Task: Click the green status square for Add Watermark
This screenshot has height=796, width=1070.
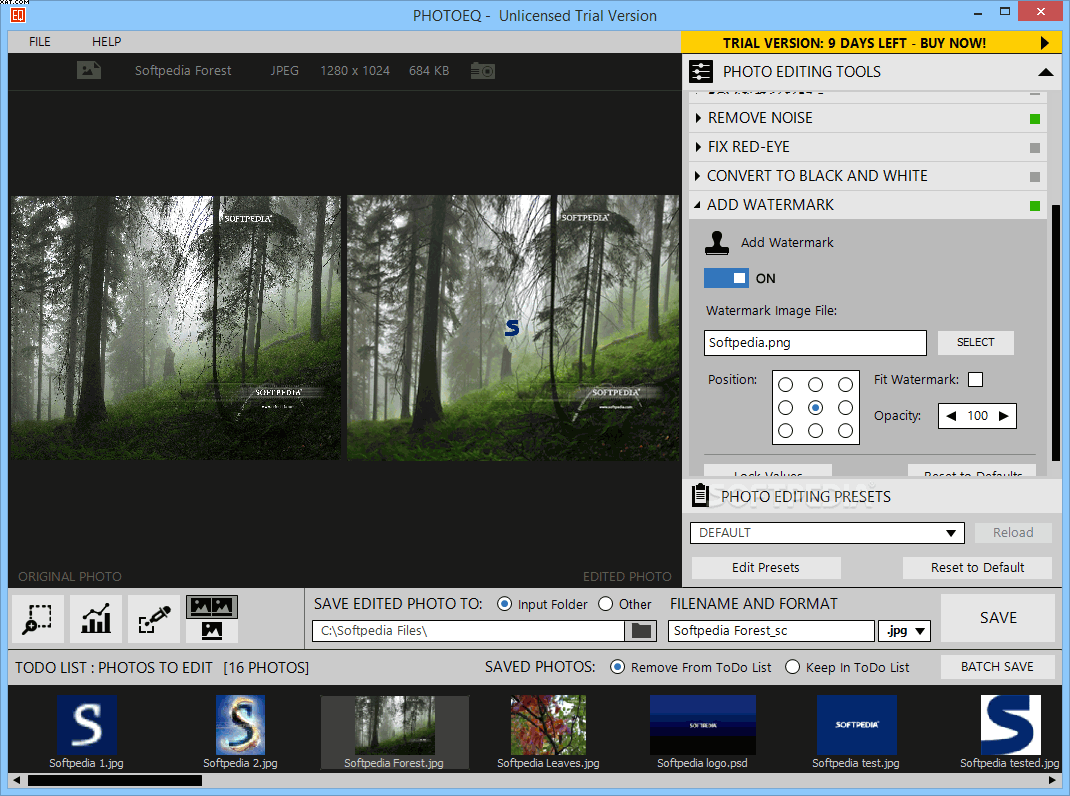Action: 1035,205
